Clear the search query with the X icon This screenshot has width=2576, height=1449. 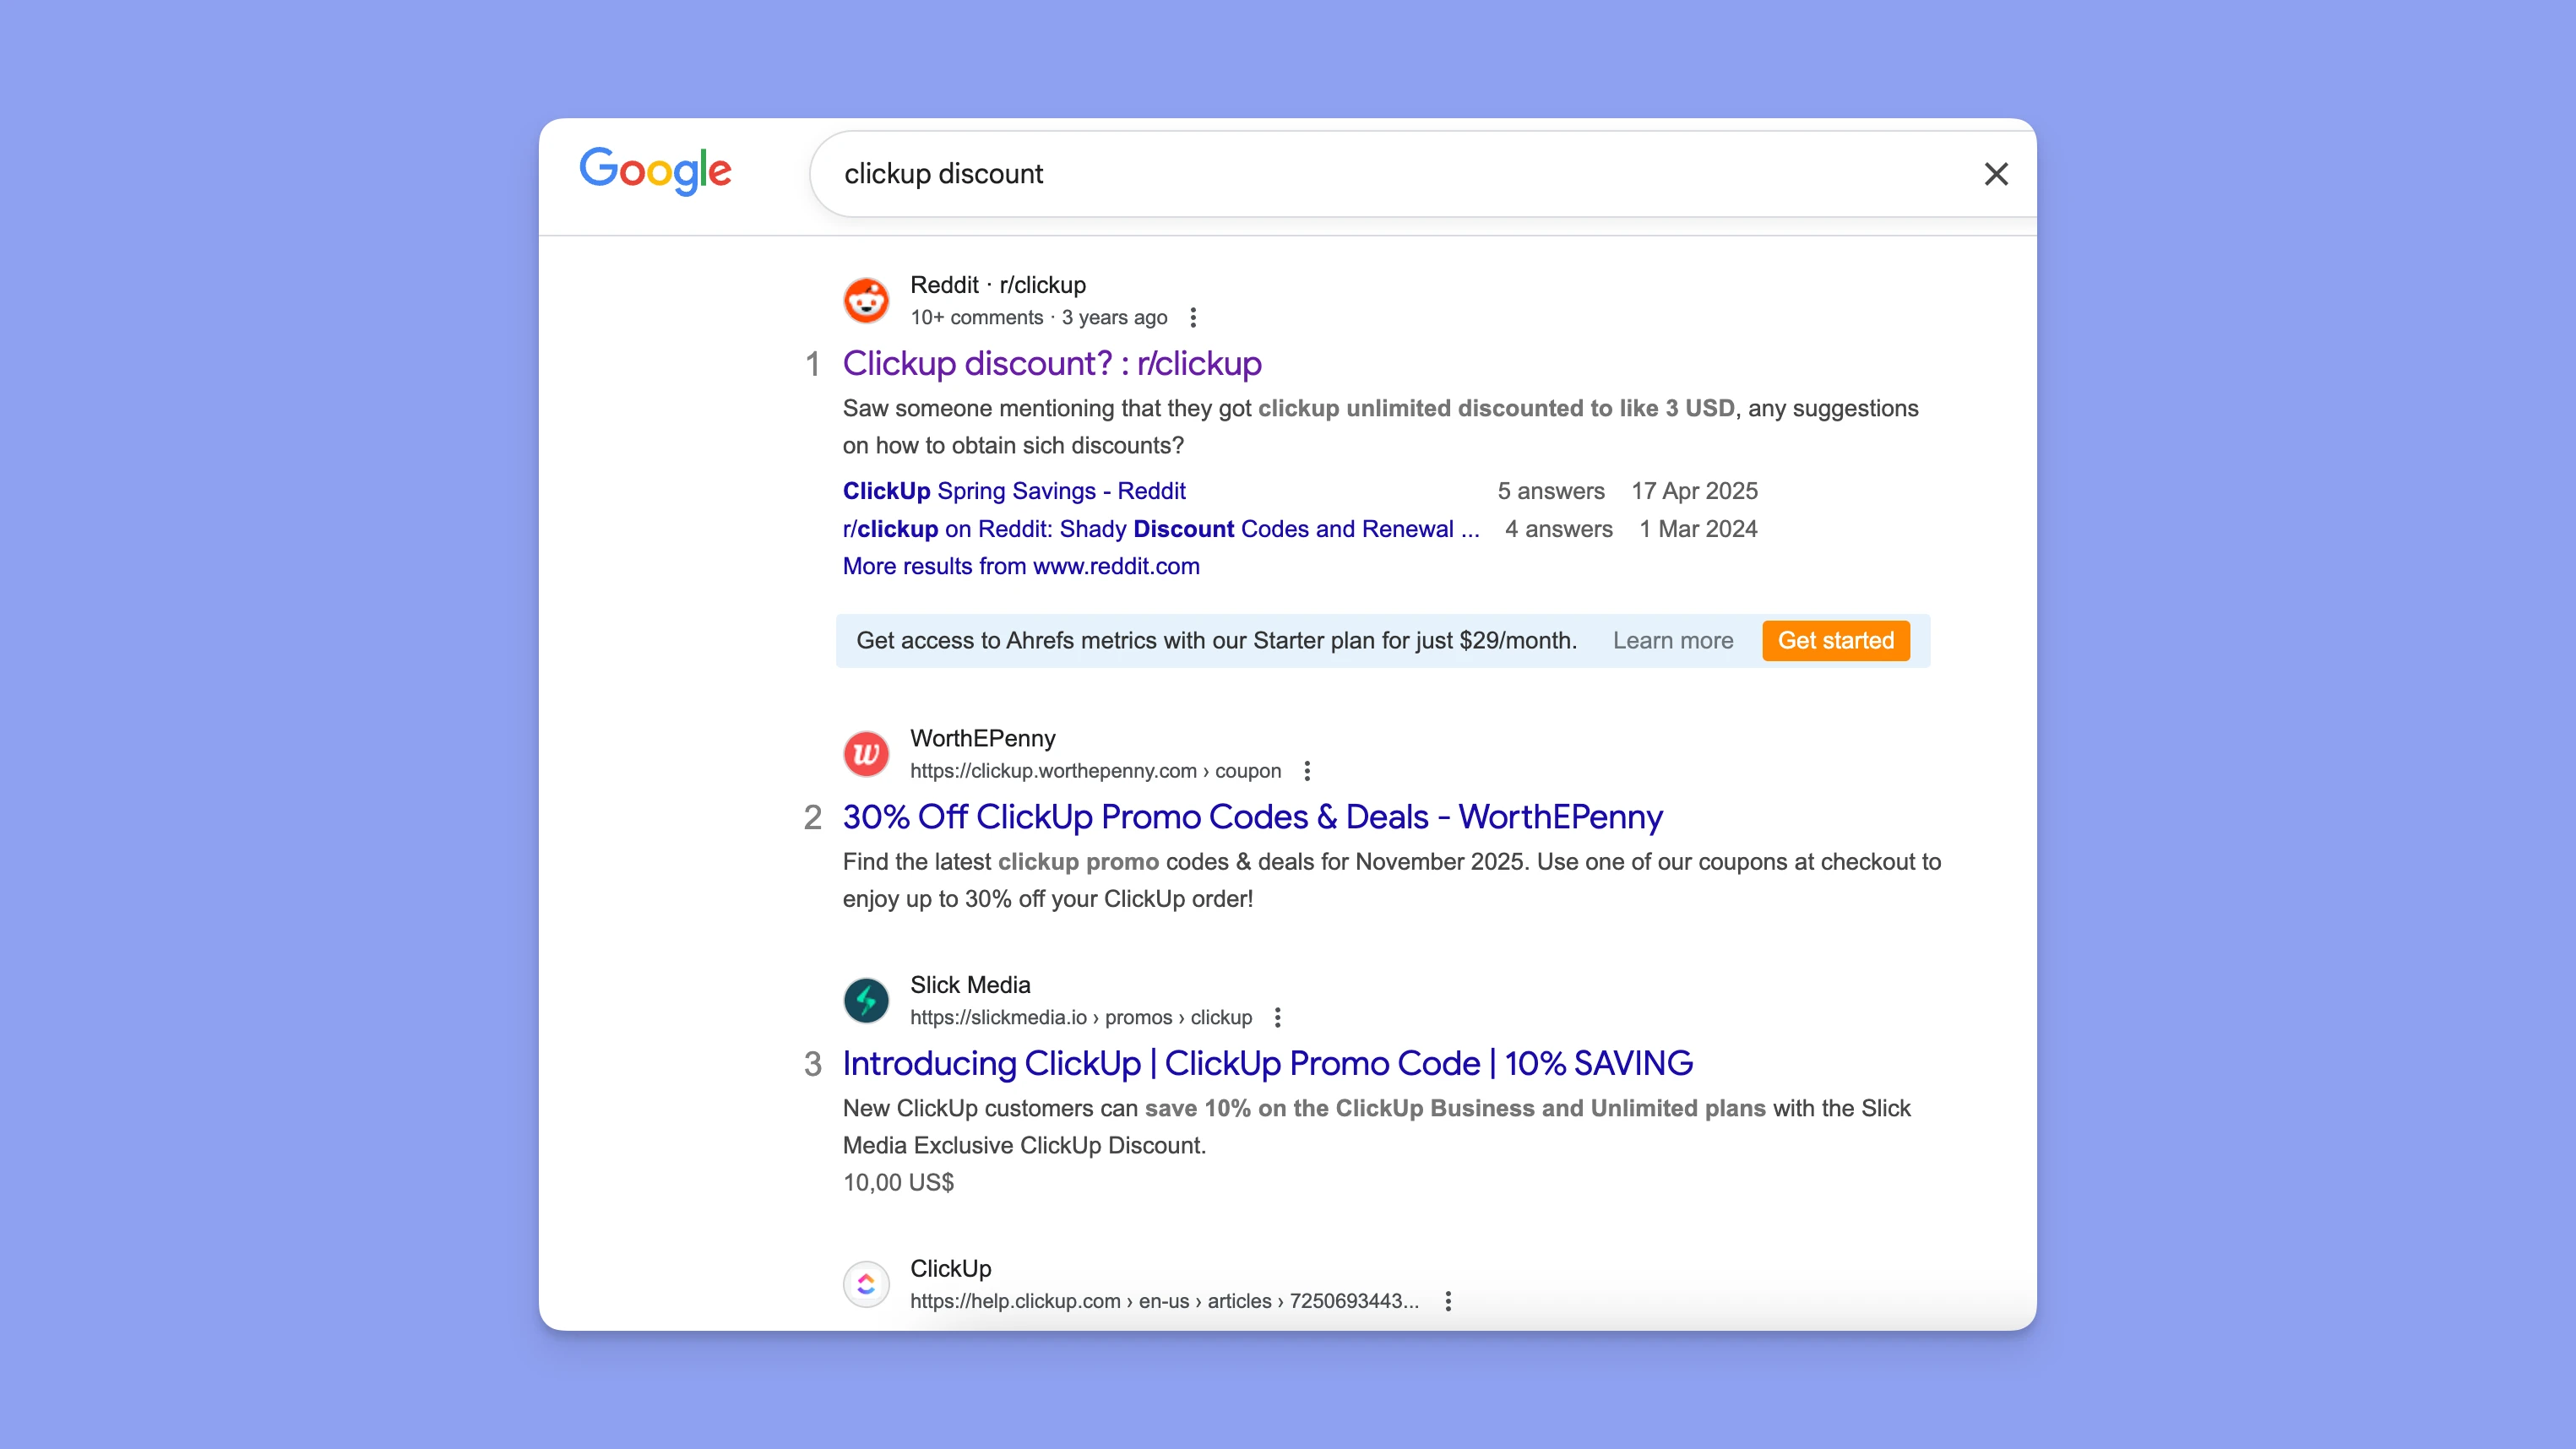coord(1996,173)
